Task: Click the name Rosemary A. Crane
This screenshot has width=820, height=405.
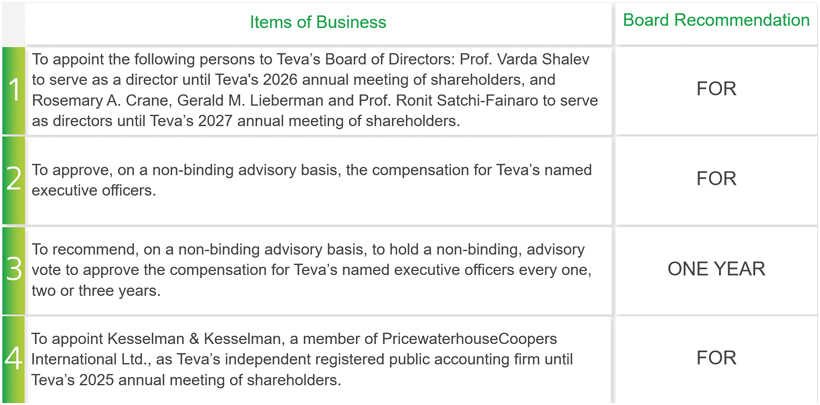Action: [x=95, y=100]
